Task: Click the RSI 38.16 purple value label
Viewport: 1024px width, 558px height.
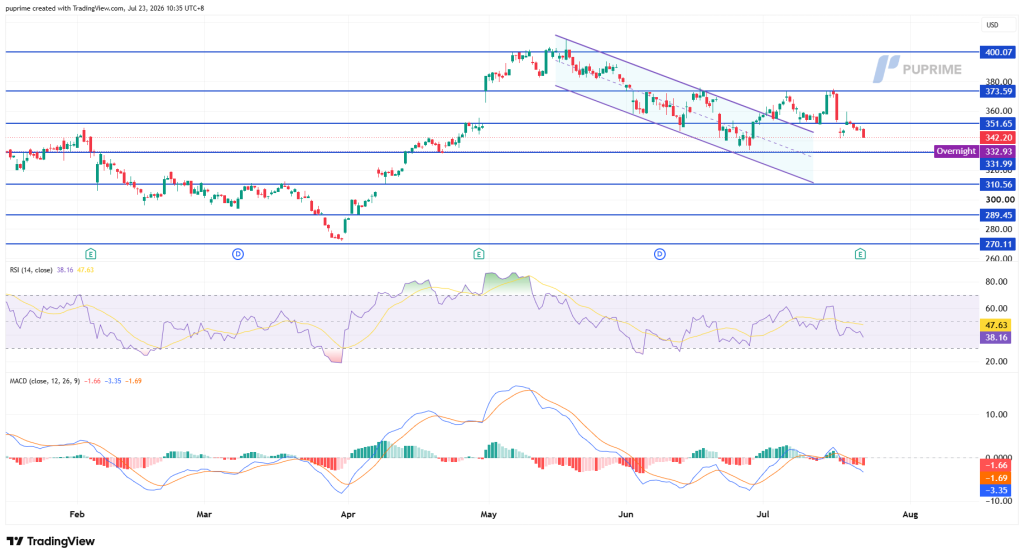Action: pyautogui.click(x=998, y=338)
